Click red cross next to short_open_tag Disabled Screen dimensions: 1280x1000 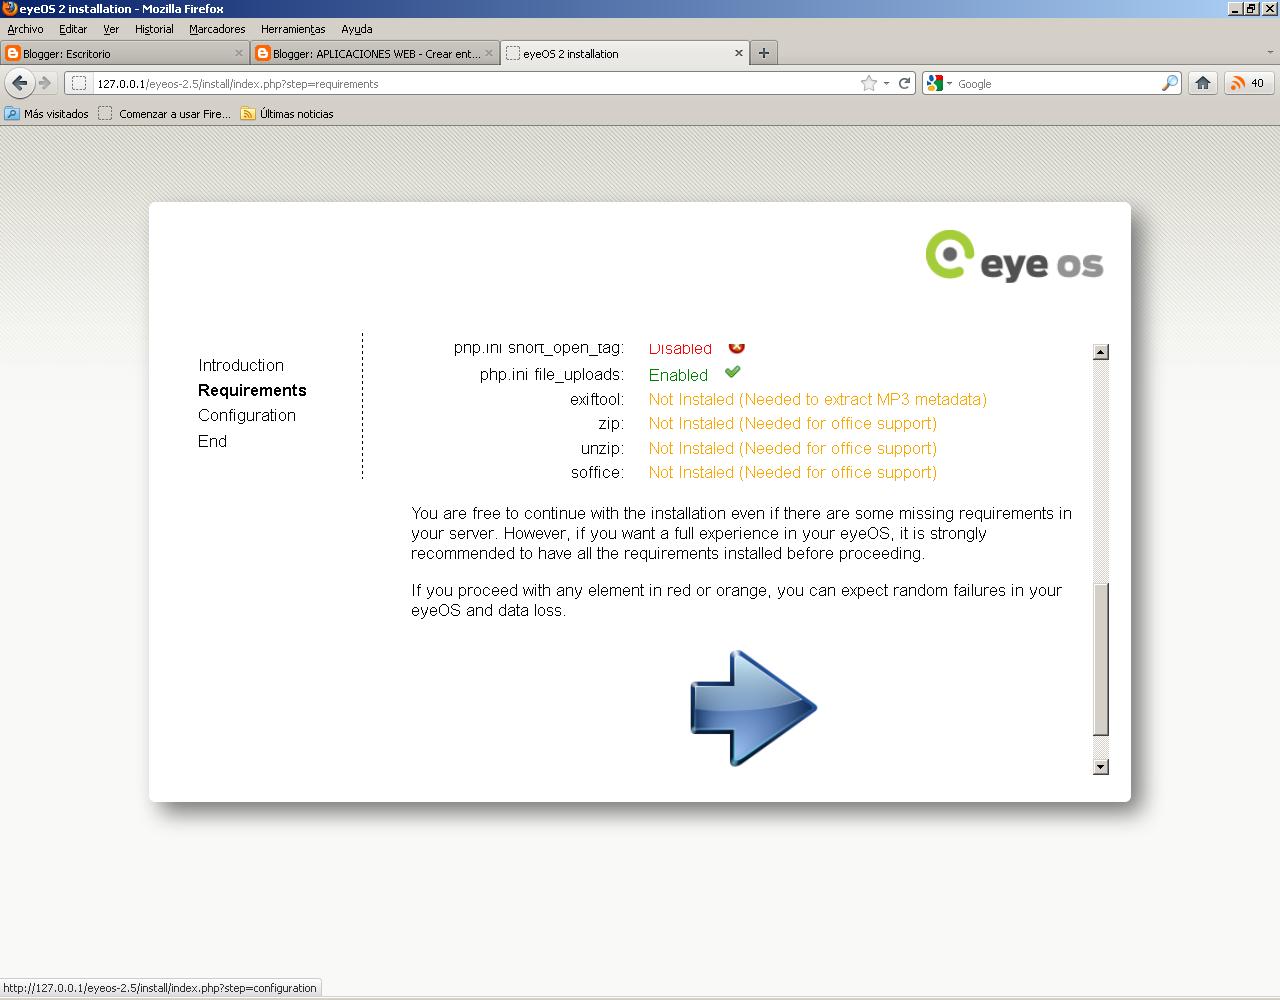point(737,347)
